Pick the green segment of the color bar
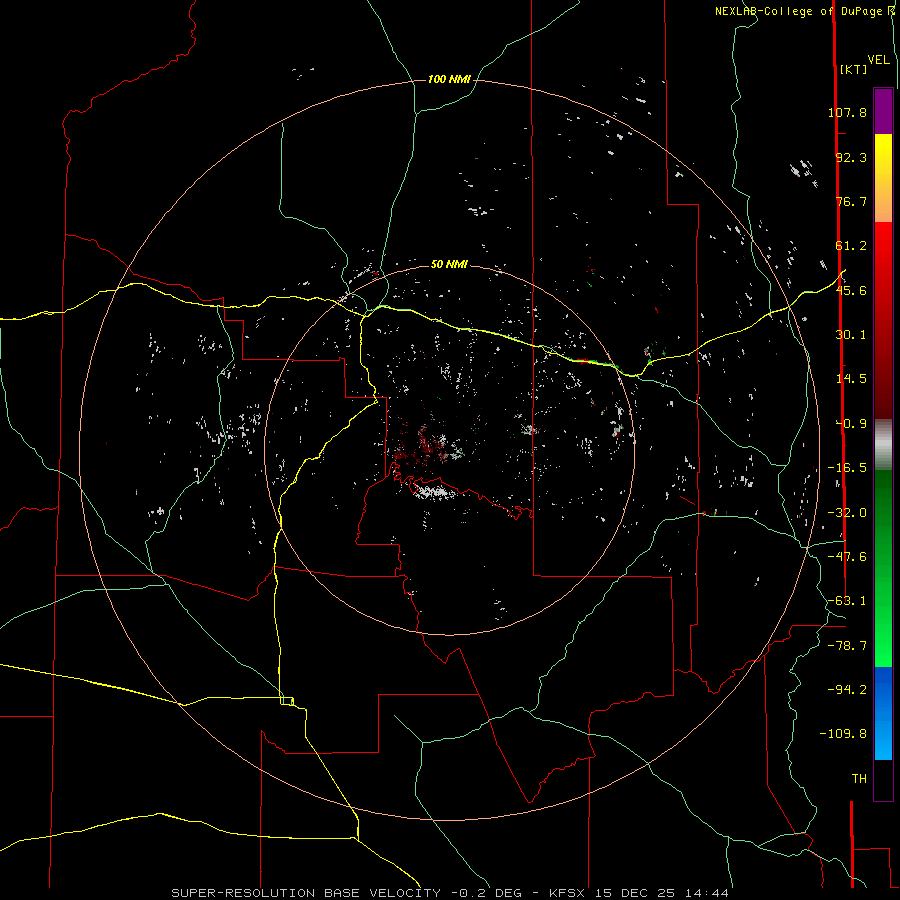 point(883,568)
